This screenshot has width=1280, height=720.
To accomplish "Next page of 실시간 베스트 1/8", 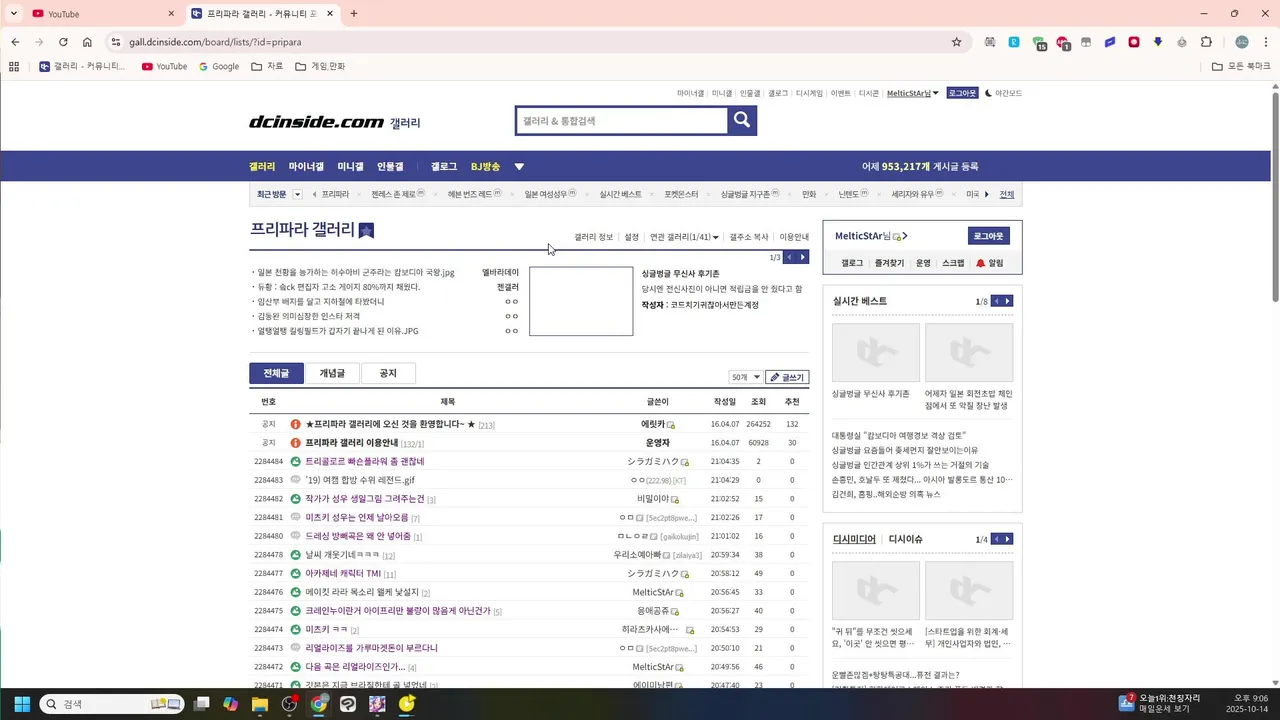I will [x=1007, y=301].
